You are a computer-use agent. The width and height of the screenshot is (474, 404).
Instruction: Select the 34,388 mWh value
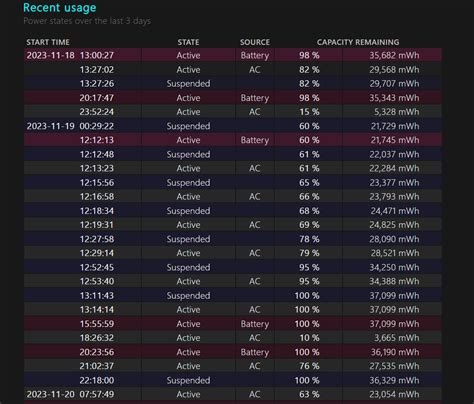394,281
